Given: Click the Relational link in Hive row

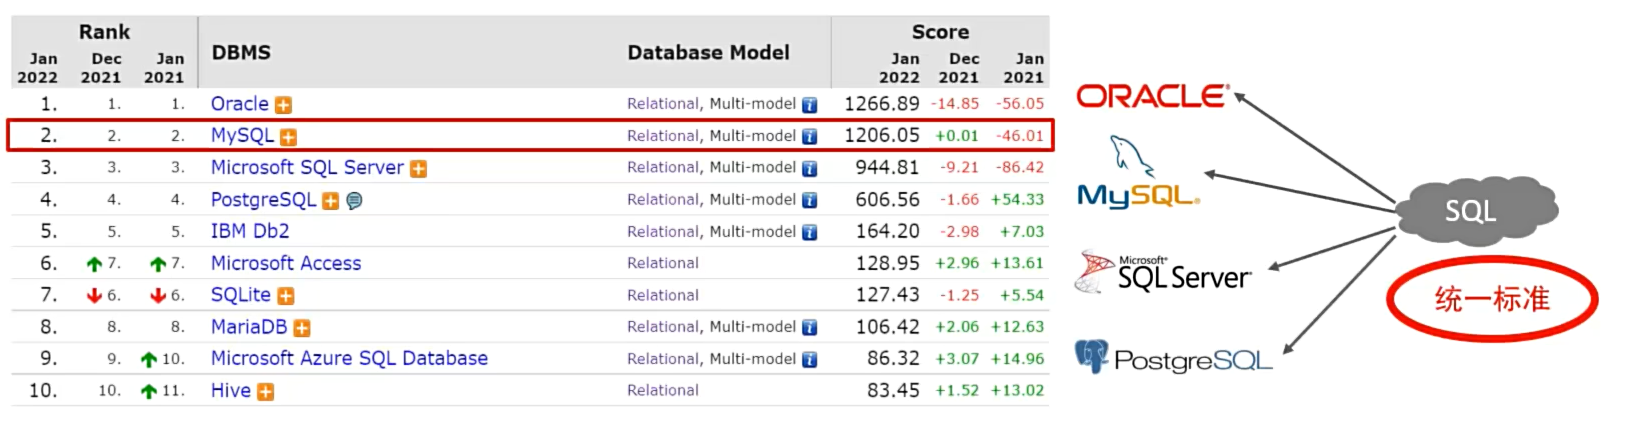Looking at the screenshot, I should (662, 391).
